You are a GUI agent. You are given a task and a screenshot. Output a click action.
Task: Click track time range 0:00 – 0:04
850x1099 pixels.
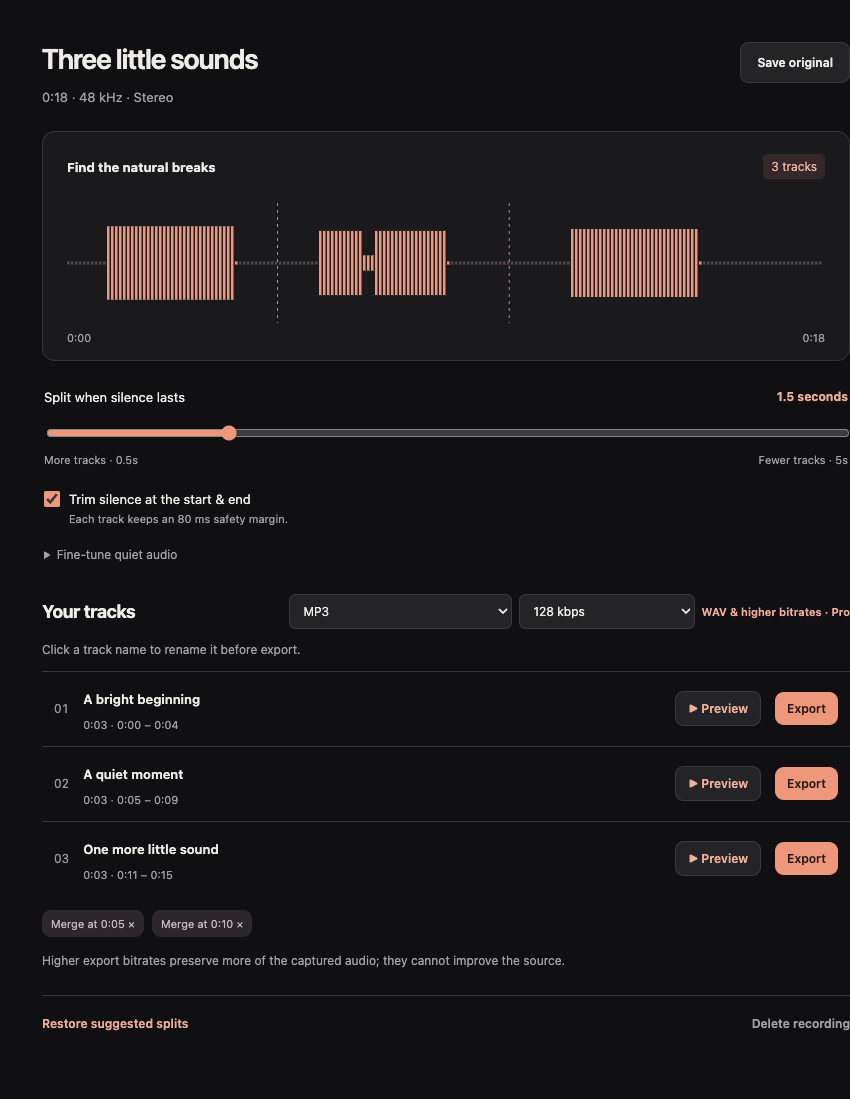[147, 725]
